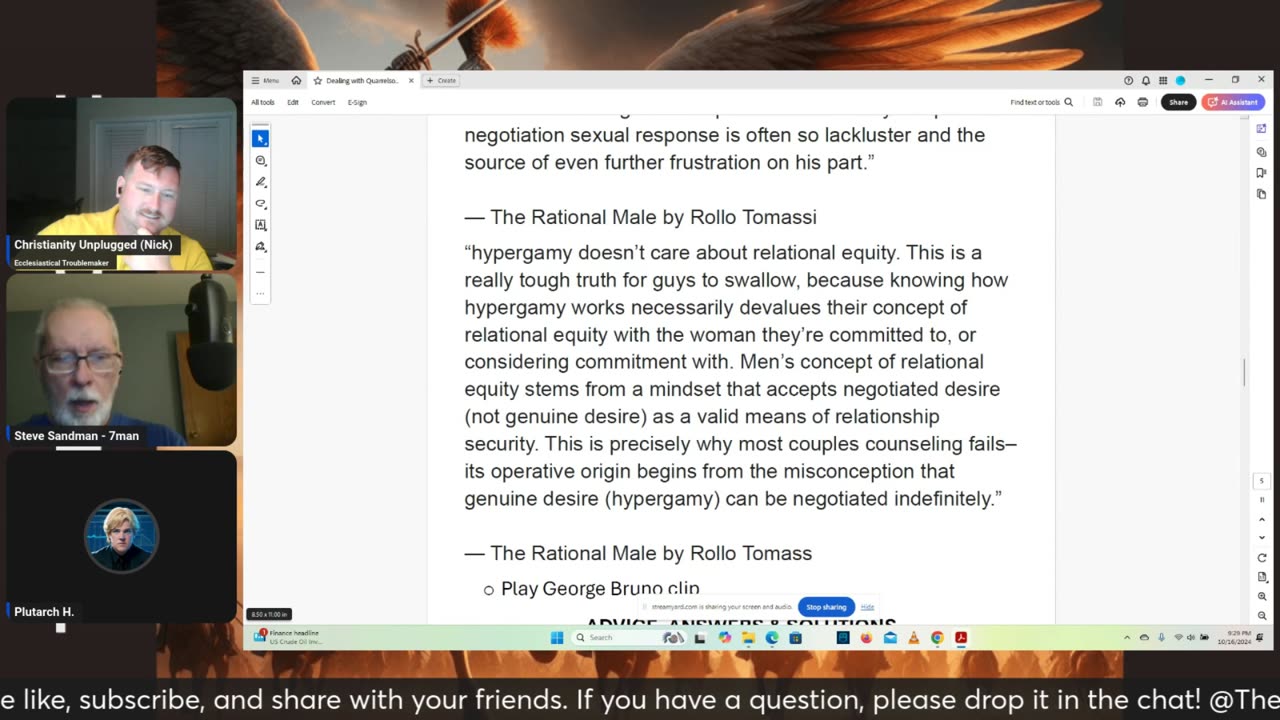The height and width of the screenshot is (720, 1280).
Task: Open the Acrobat Menu hamburger
Action: pos(265,80)
